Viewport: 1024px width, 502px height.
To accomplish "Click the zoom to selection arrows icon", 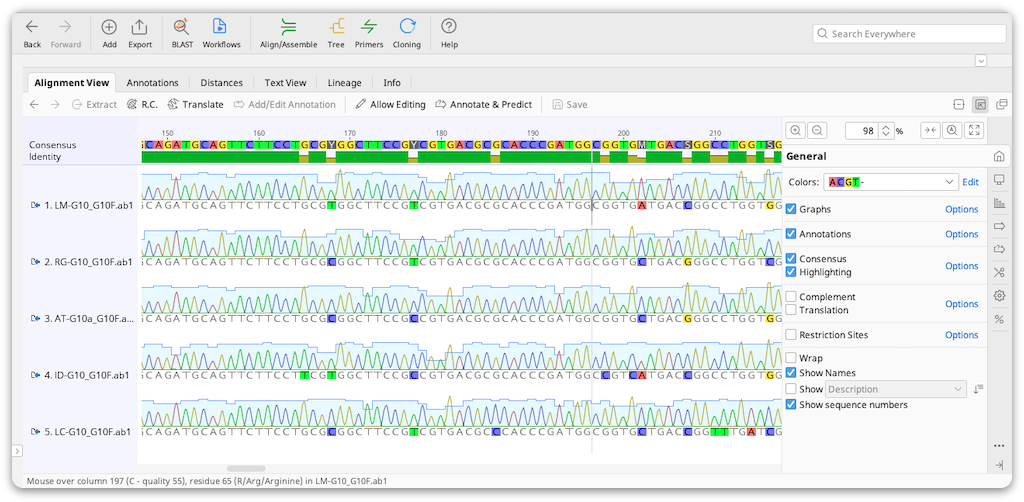I will [930, 131].
